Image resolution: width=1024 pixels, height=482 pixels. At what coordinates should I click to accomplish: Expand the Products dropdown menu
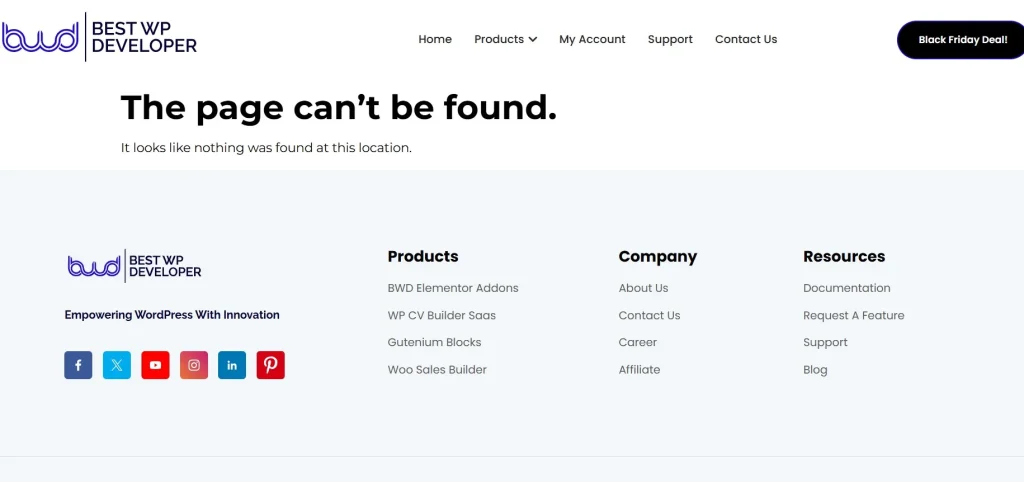(x=505, y=39)
